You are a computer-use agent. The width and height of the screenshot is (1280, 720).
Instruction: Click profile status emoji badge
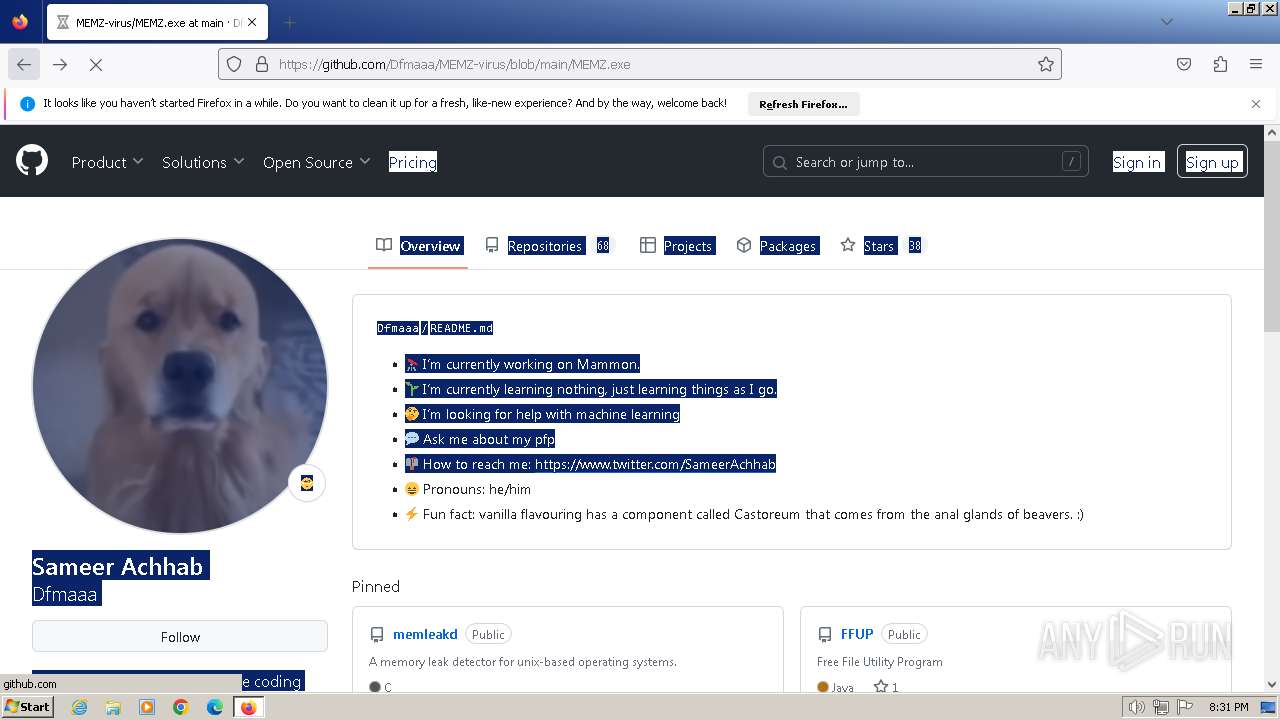tap(307, 483)
